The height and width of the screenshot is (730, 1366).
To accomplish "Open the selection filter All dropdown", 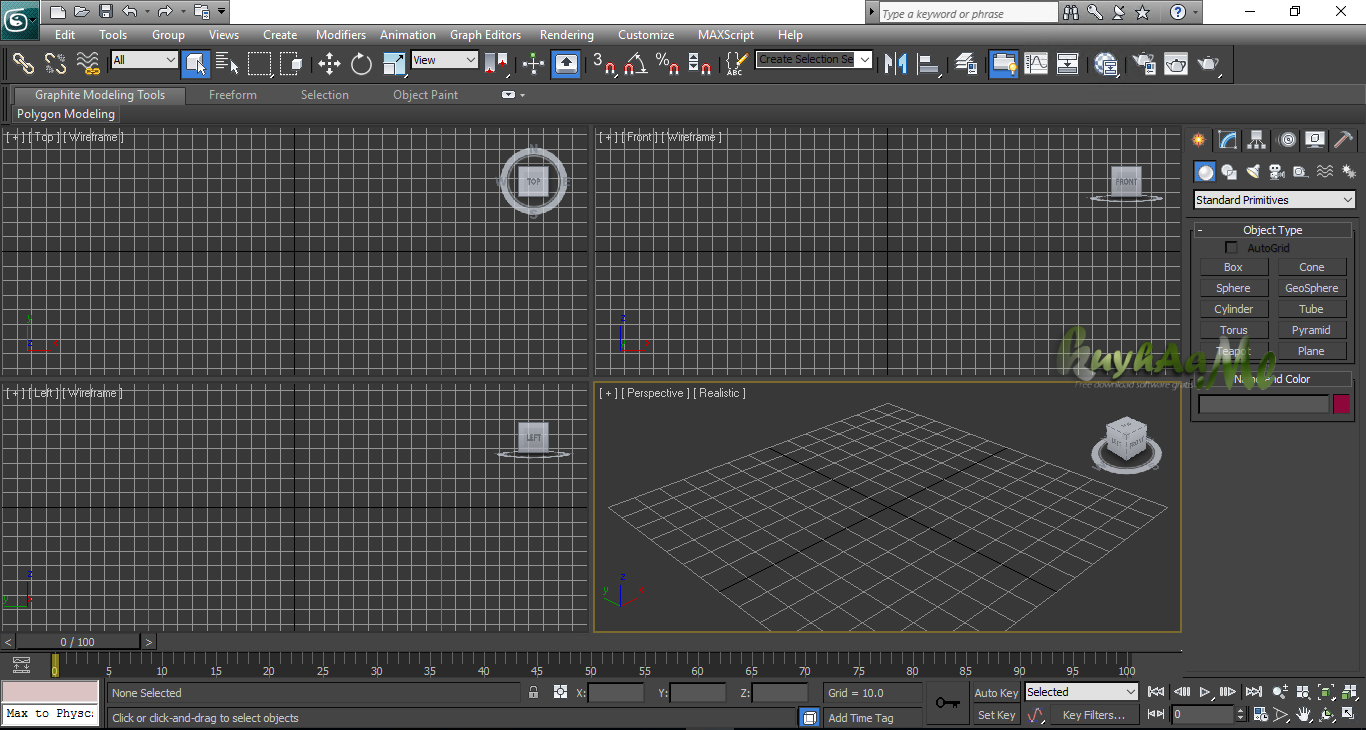I will pos(144,60).
